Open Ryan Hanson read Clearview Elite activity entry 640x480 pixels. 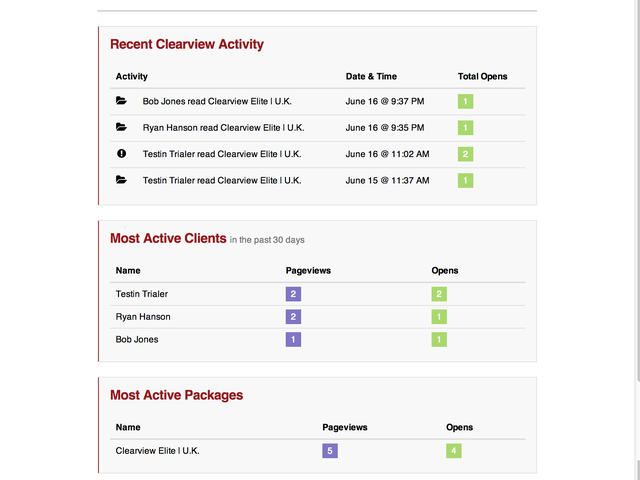[223, 128]
